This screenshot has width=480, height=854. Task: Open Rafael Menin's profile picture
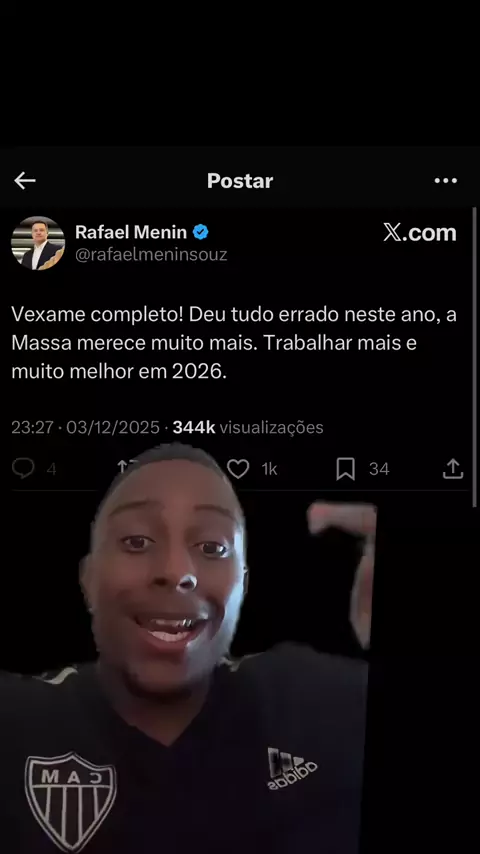38,243
